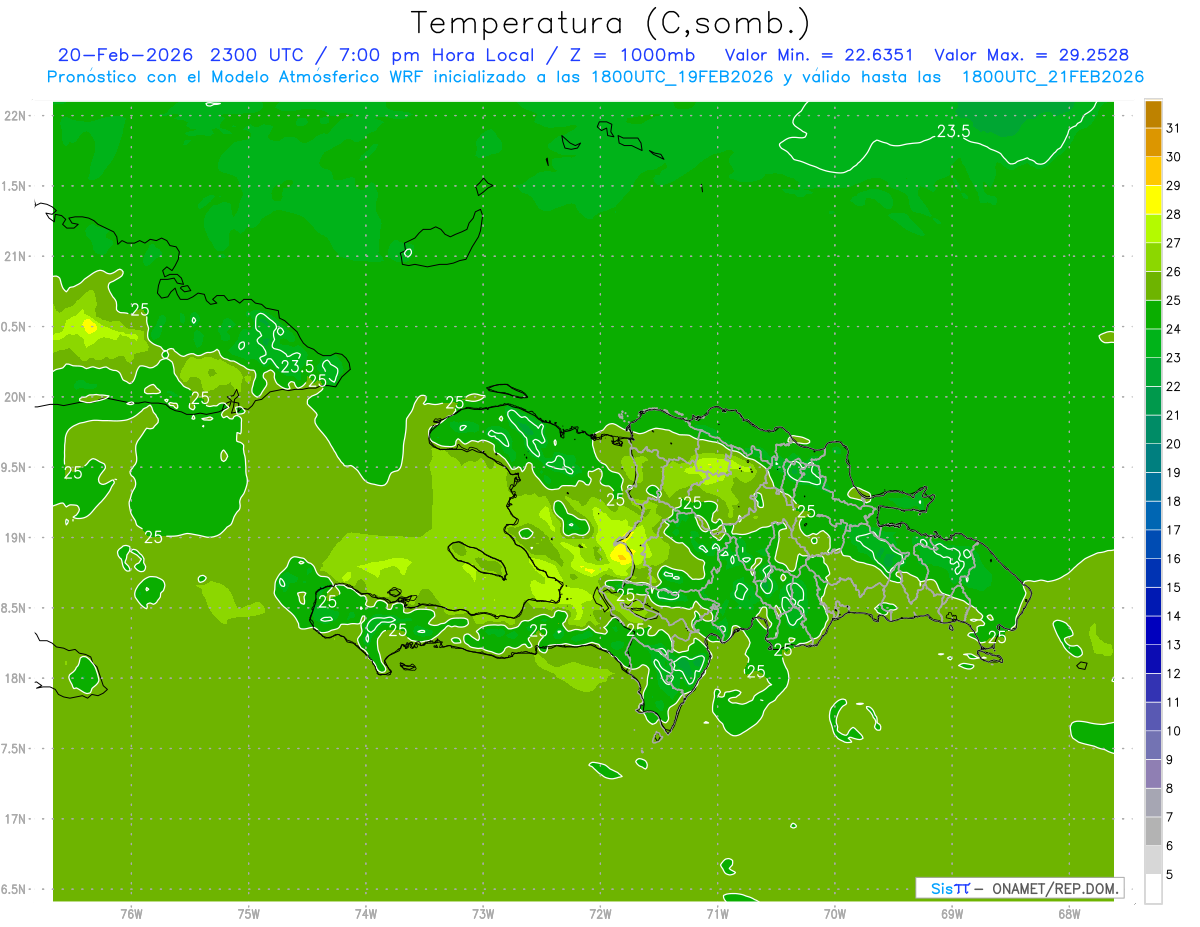The height and width of the screenshot is (927, 1200).
Task: Click the teal 19 legend color band
Action: point(1153,459)
